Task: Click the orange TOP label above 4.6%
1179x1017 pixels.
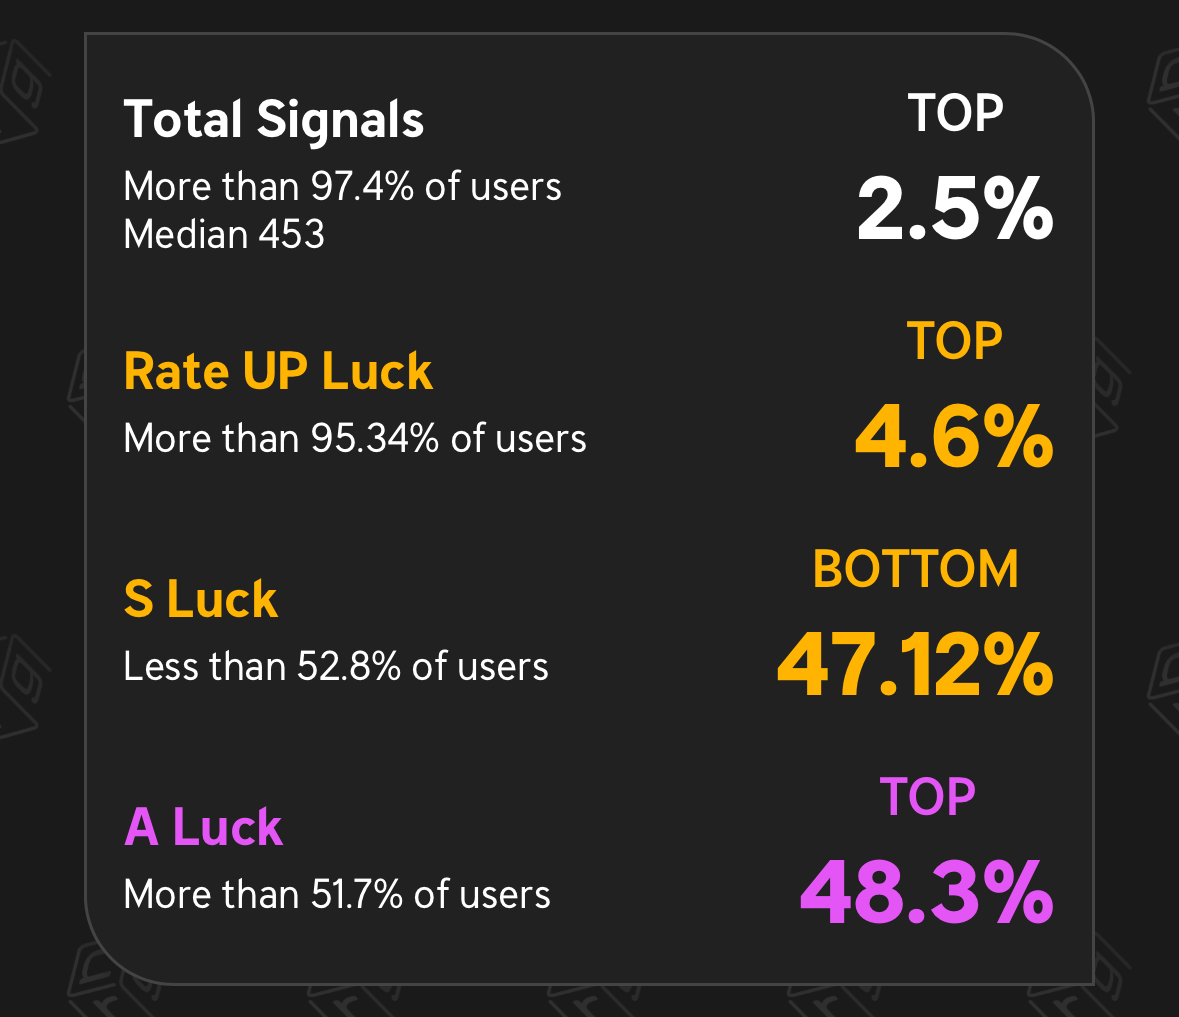Action: 955,341
